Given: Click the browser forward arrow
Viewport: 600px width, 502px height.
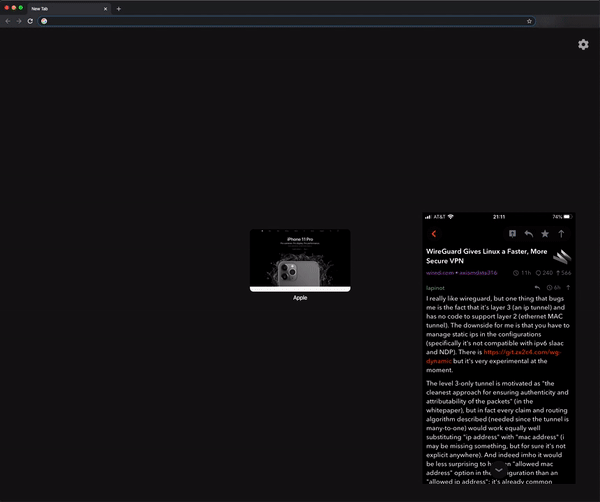Looking at the screenshot, I should pyautogui.click(x=19, y=21).
